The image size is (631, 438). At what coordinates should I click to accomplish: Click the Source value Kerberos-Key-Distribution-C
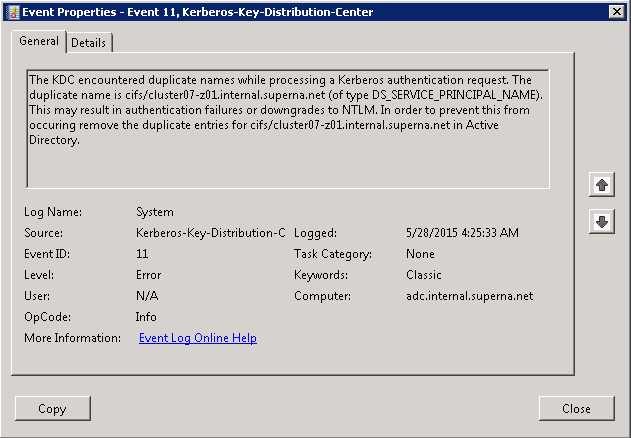pyautogui.click(x=210, y=233)
